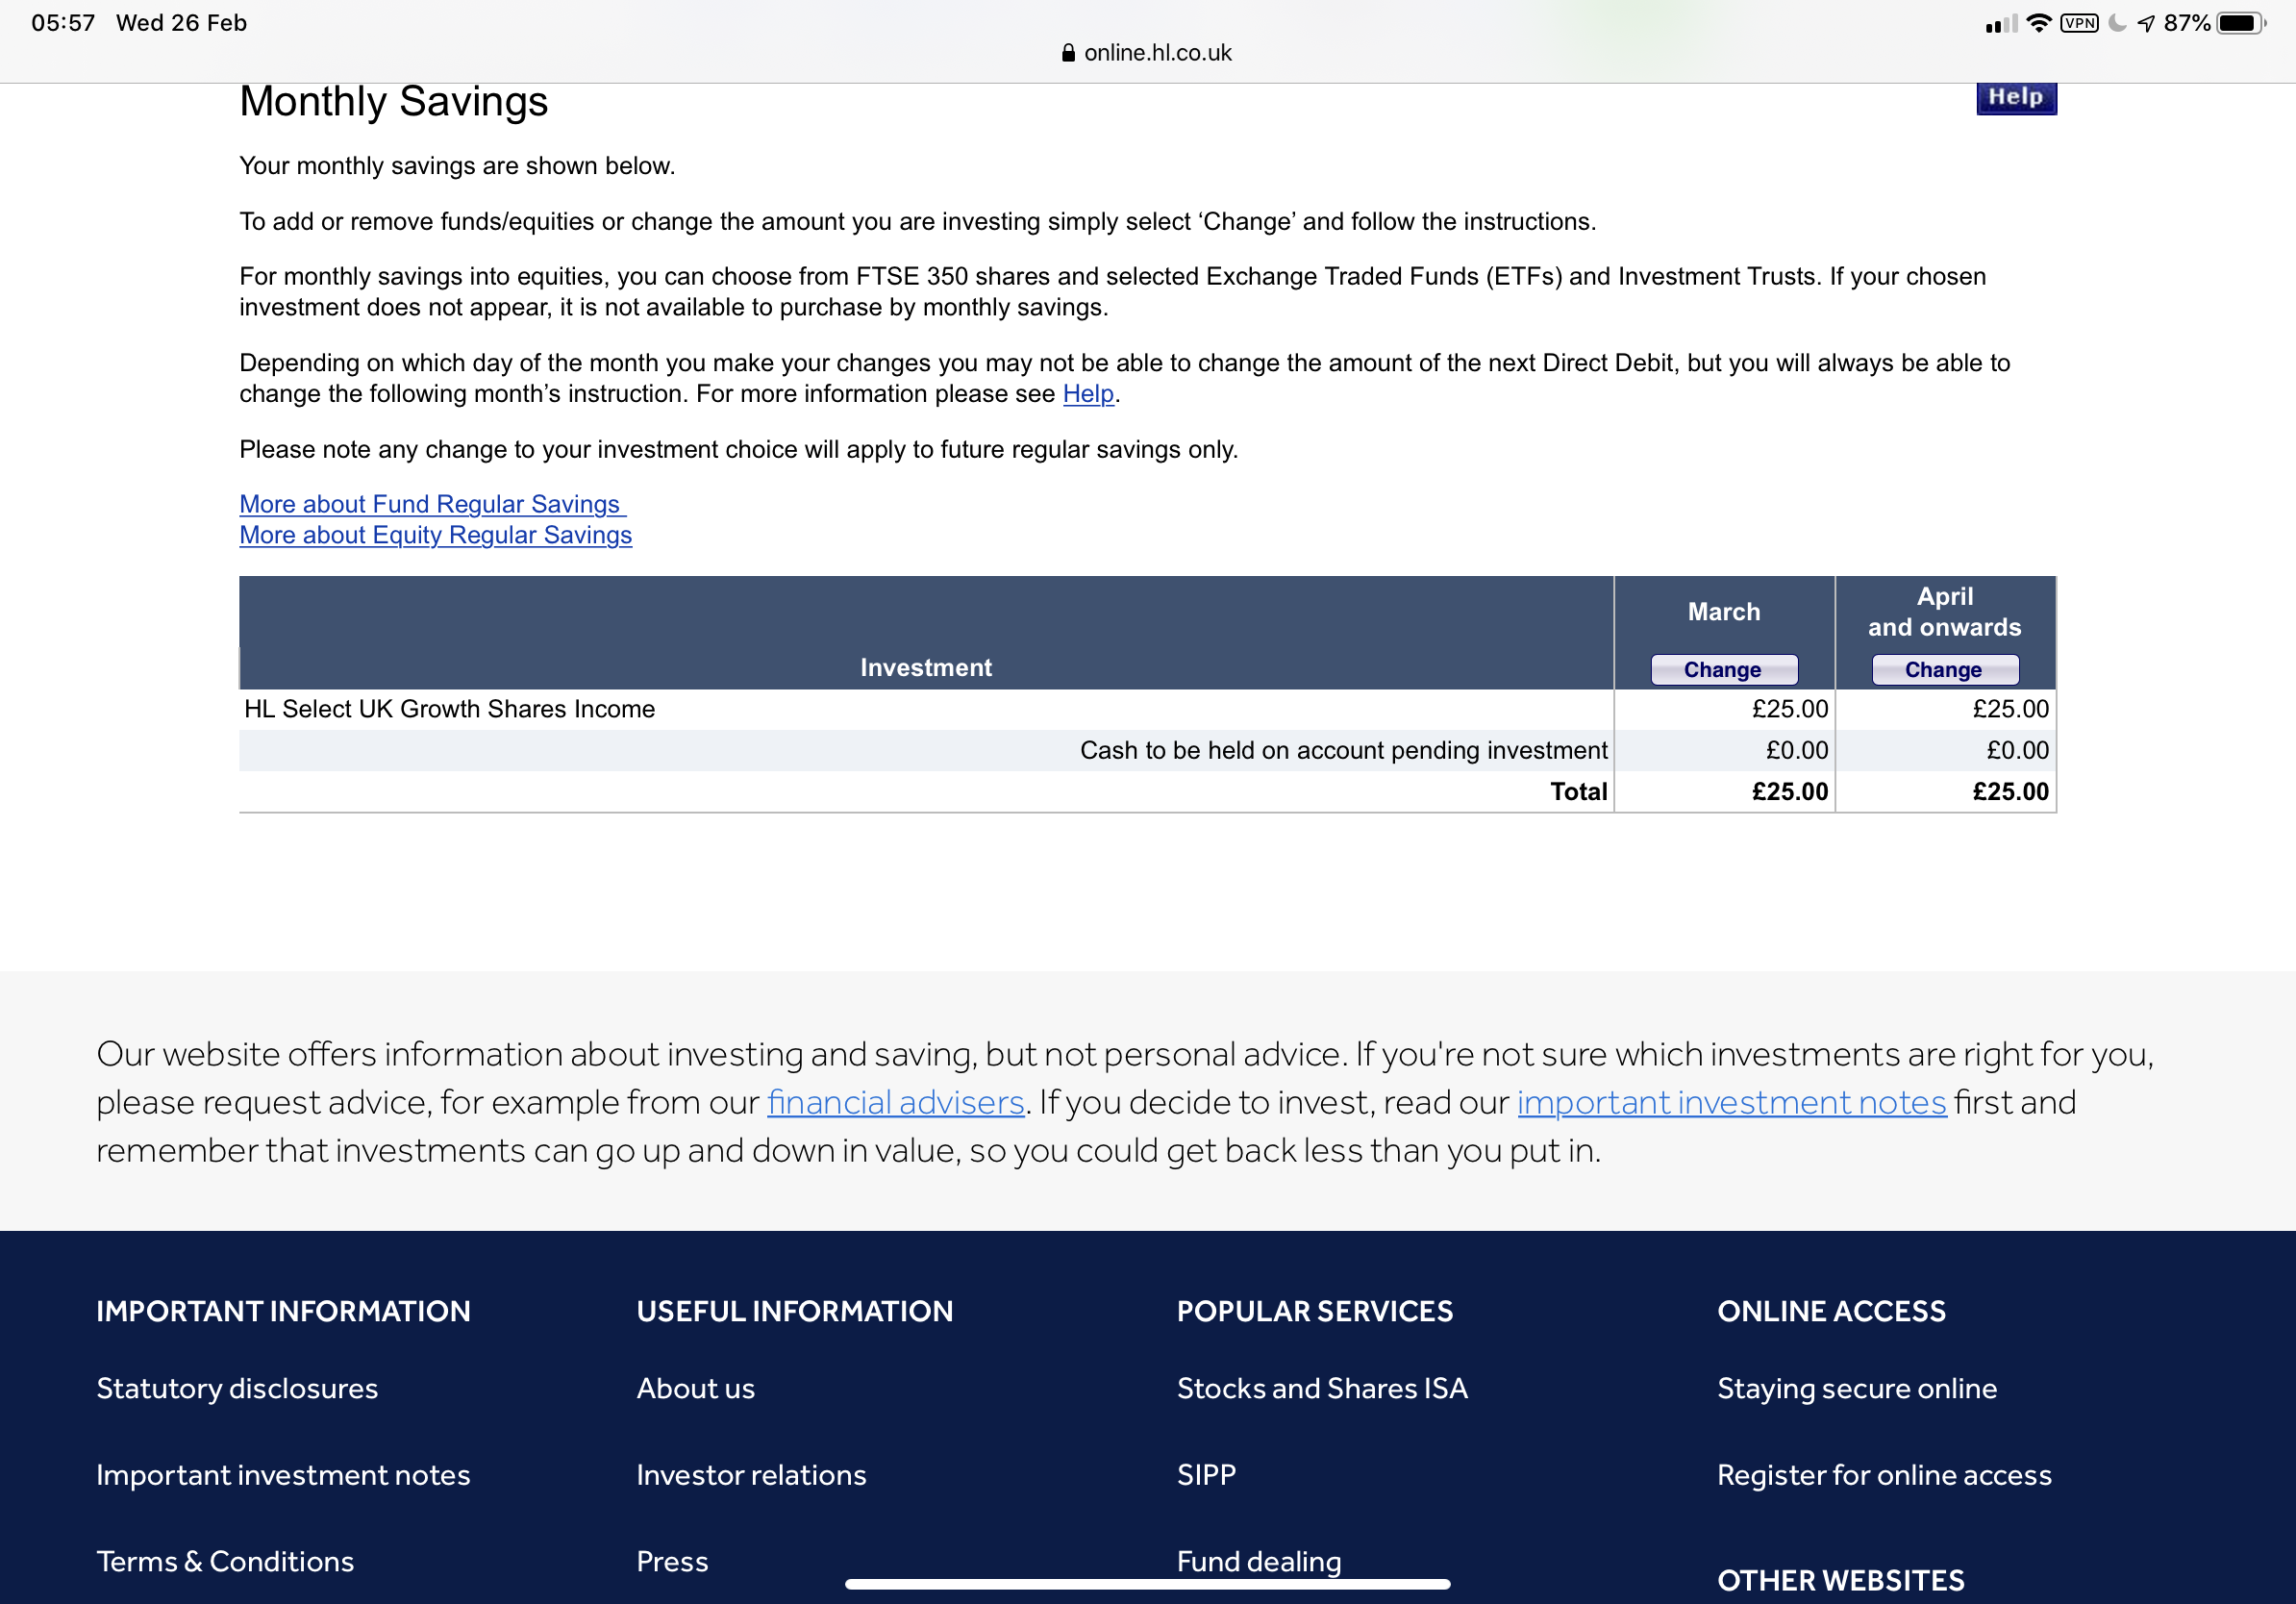Open SIPP footer link
2296x1604 pixels.
click(1207, 1475)
